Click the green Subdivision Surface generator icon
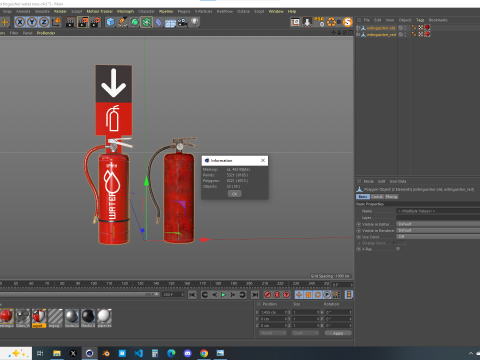This screenshot has width=480, height=360. tap(134, 22)
